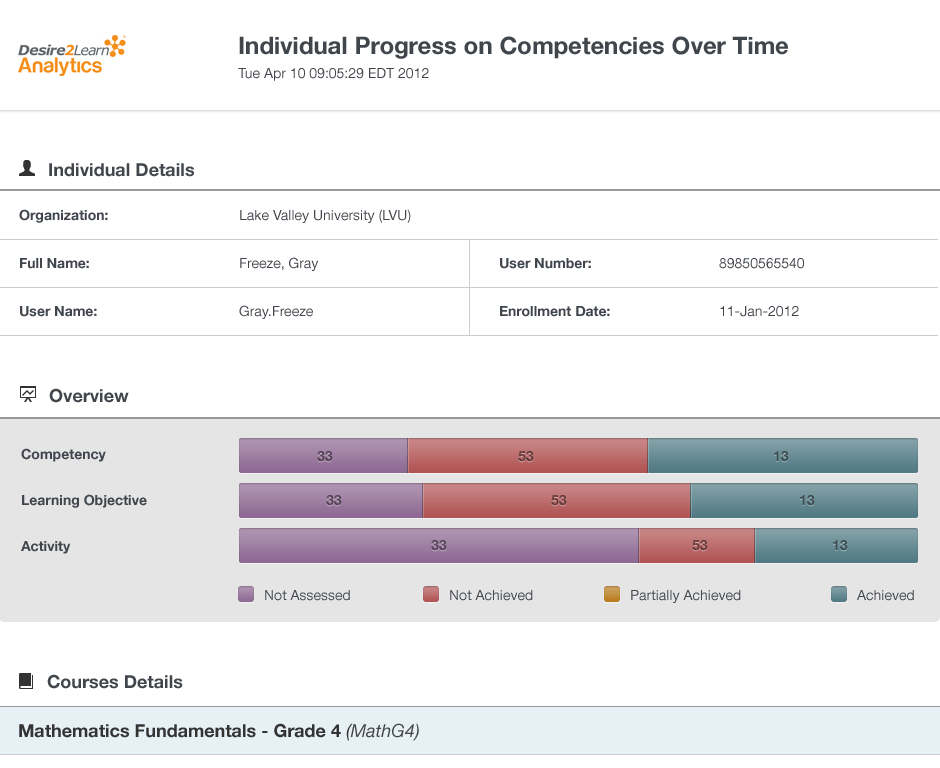The width and height of the screenshot is (940, 768).
Task: Click the Activity bar's purple Not Assessed segment
Action: coord(438,546)
